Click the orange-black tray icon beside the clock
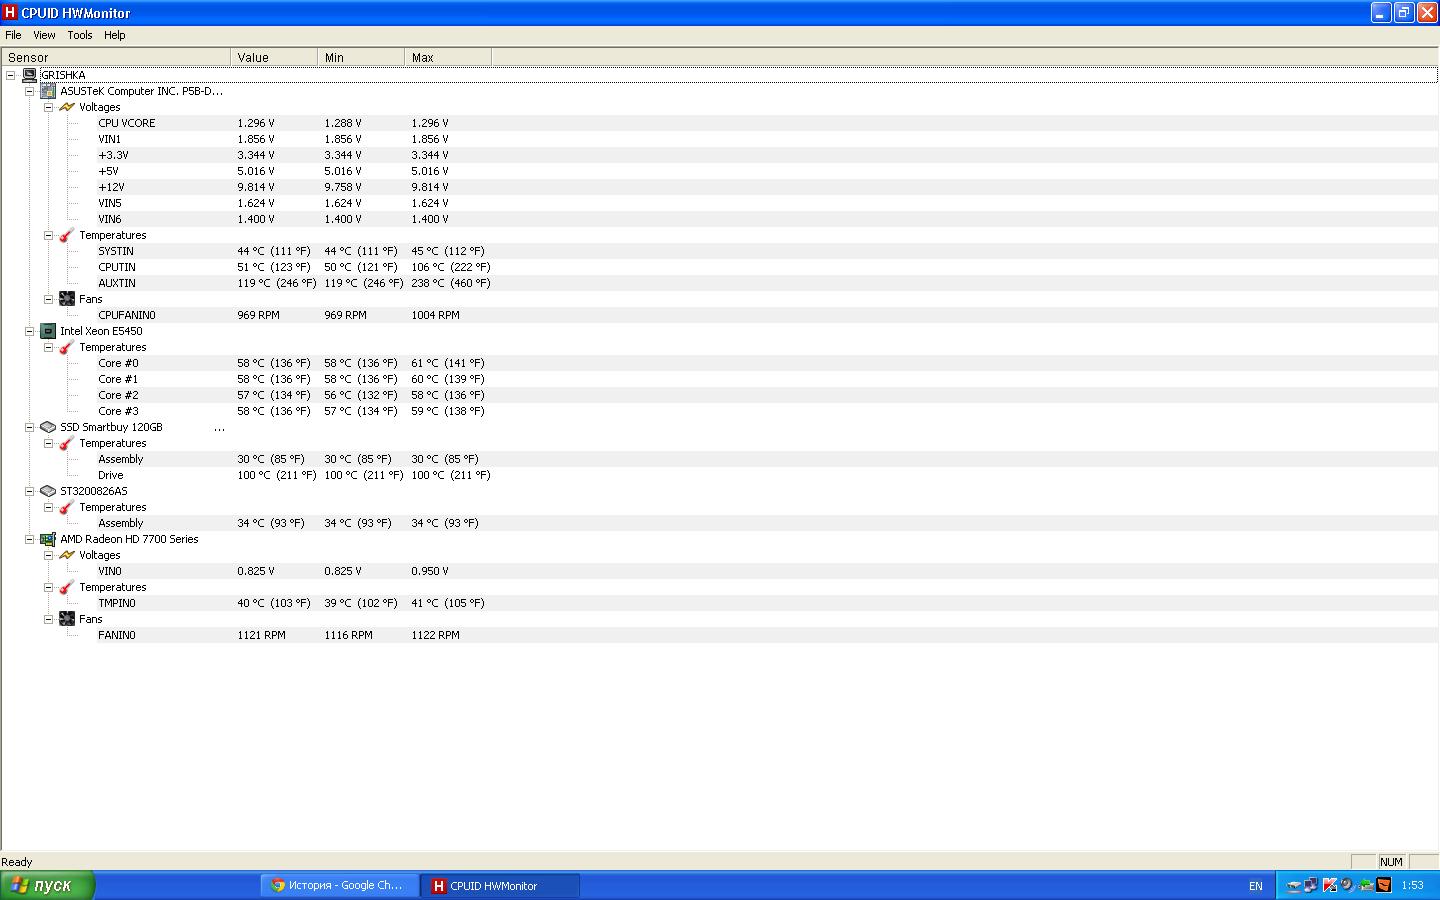The image size is (1440, 900). coord(1384,885)
